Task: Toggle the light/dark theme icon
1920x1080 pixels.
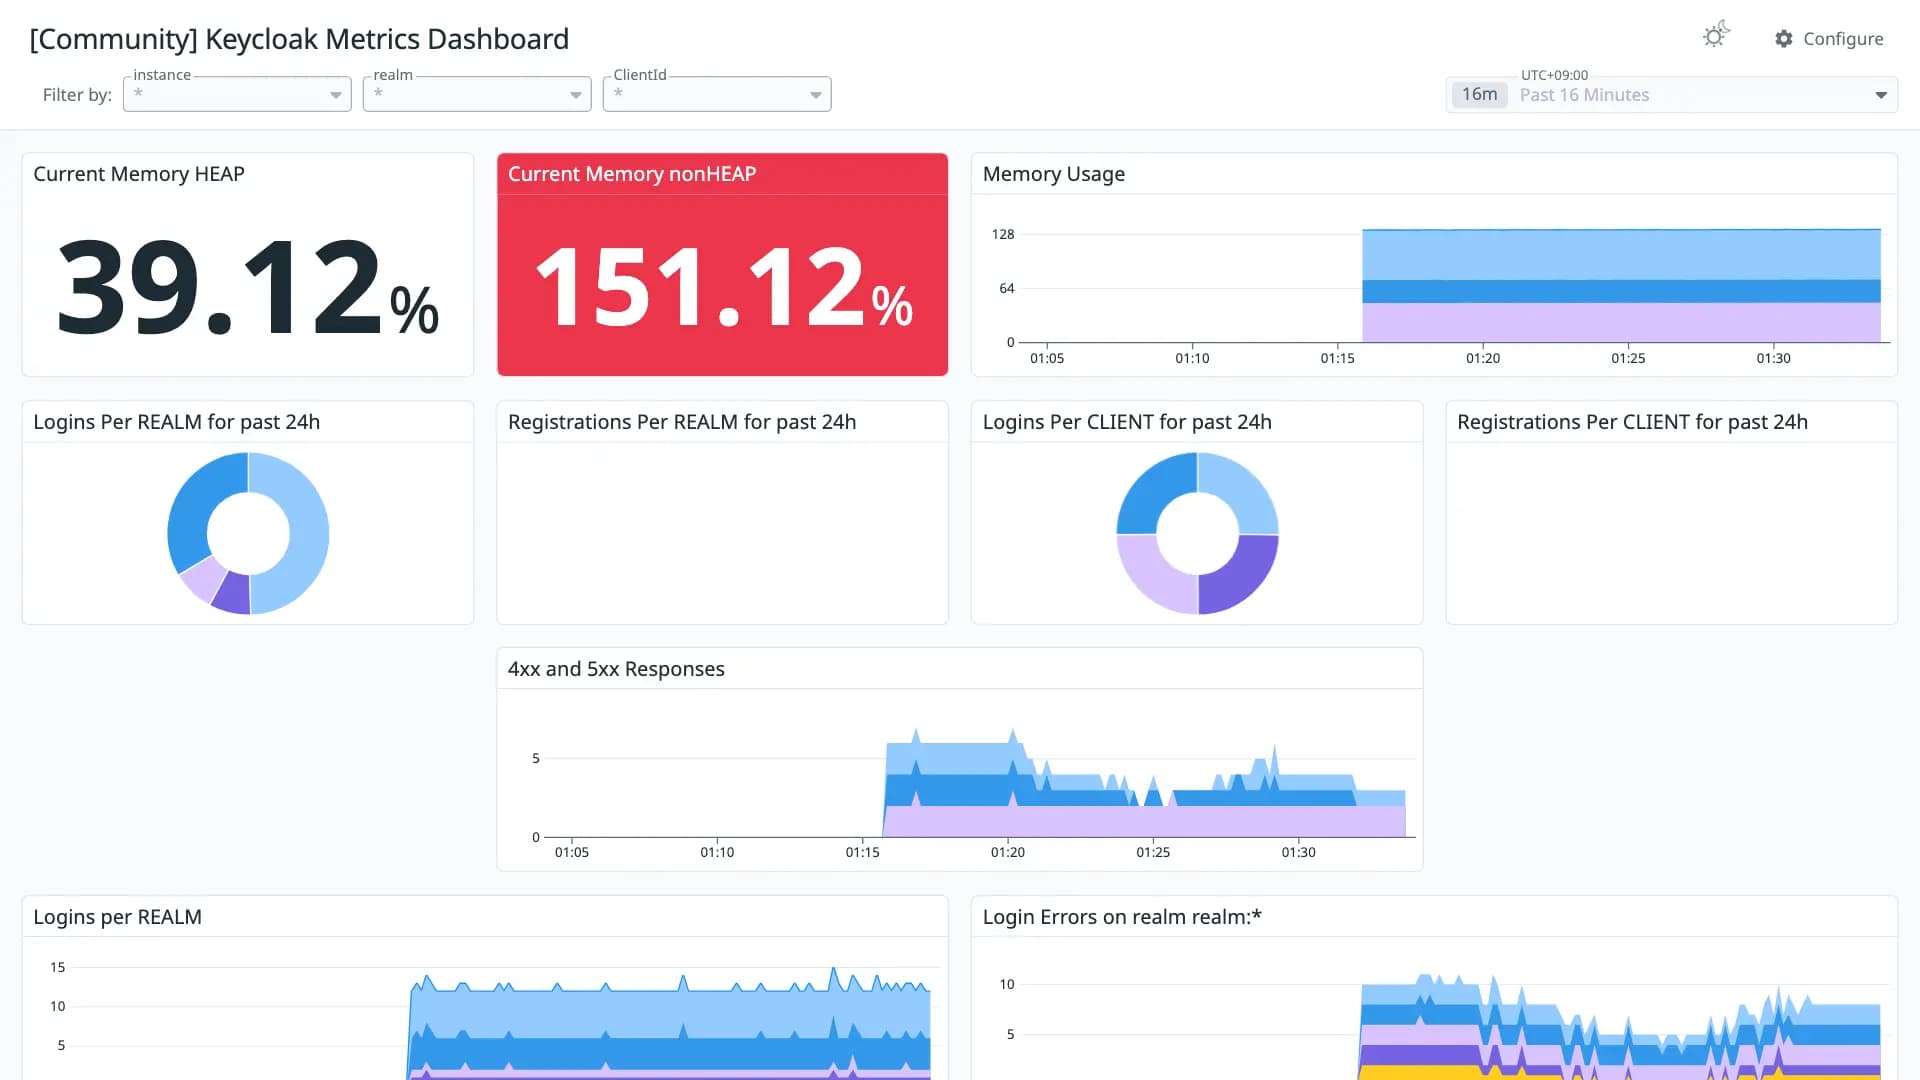Action: click(1716, 36)
